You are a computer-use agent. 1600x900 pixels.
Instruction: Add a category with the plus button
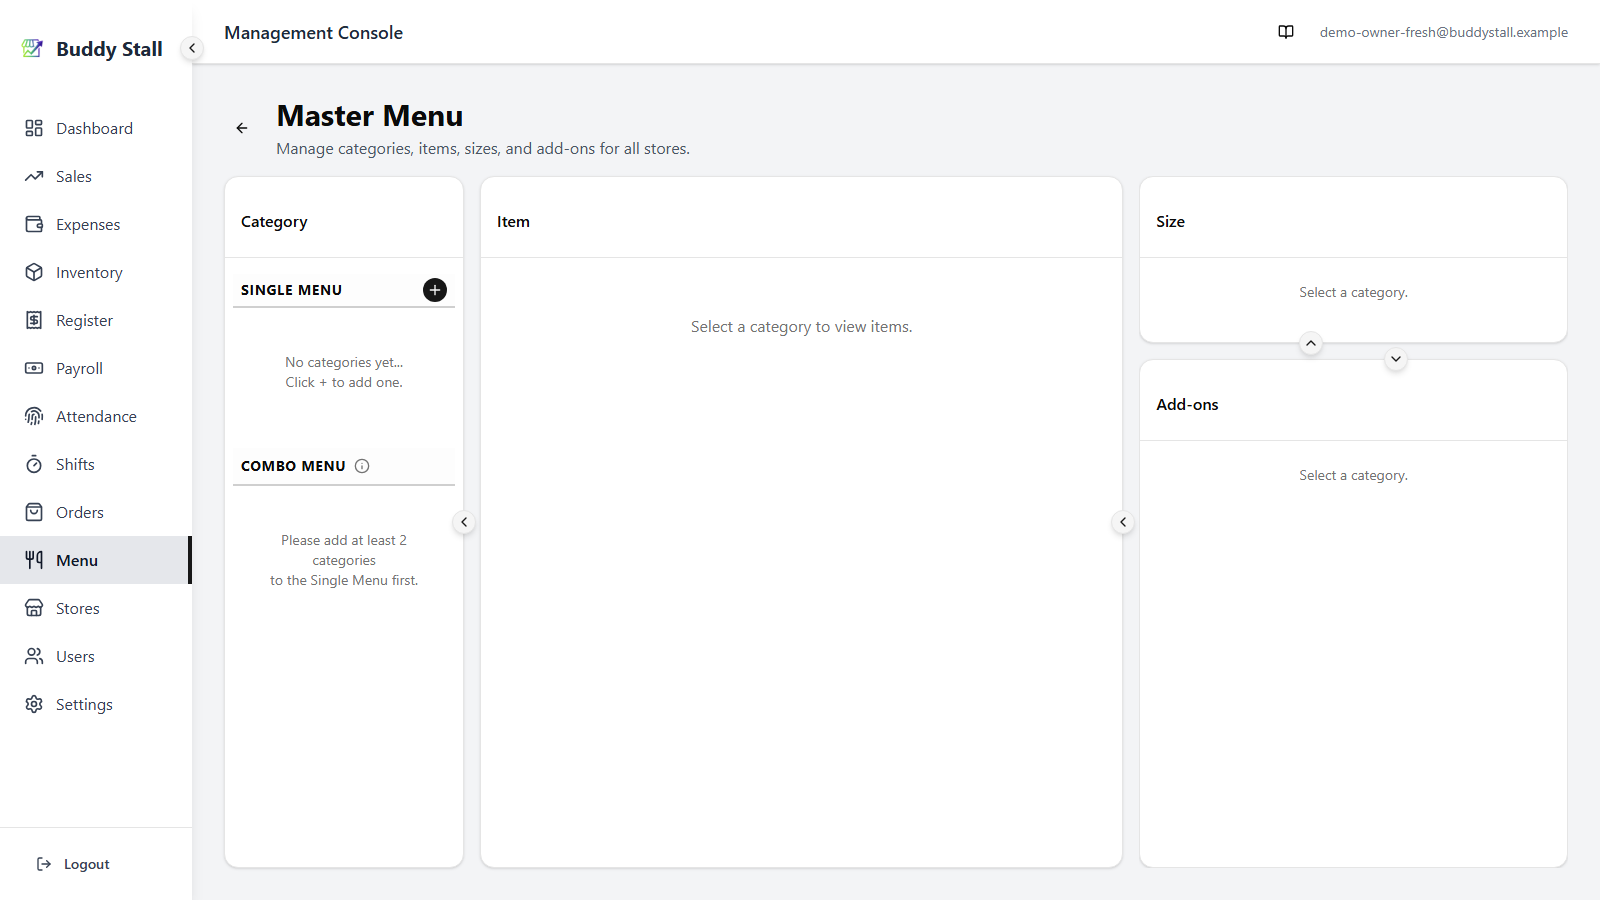(x=435, y=290)
